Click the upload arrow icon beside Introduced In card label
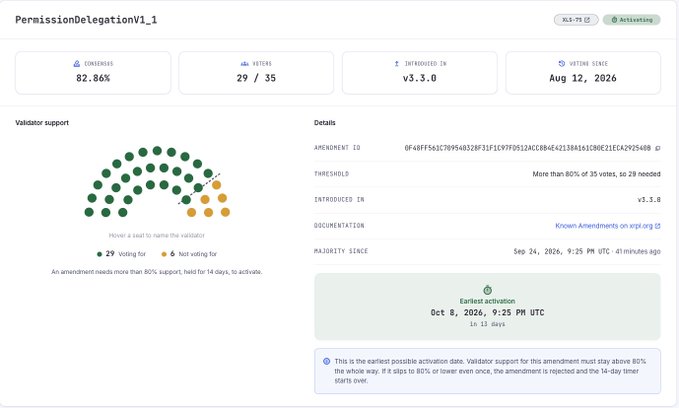The image size is (679, 408). point(397,64)
